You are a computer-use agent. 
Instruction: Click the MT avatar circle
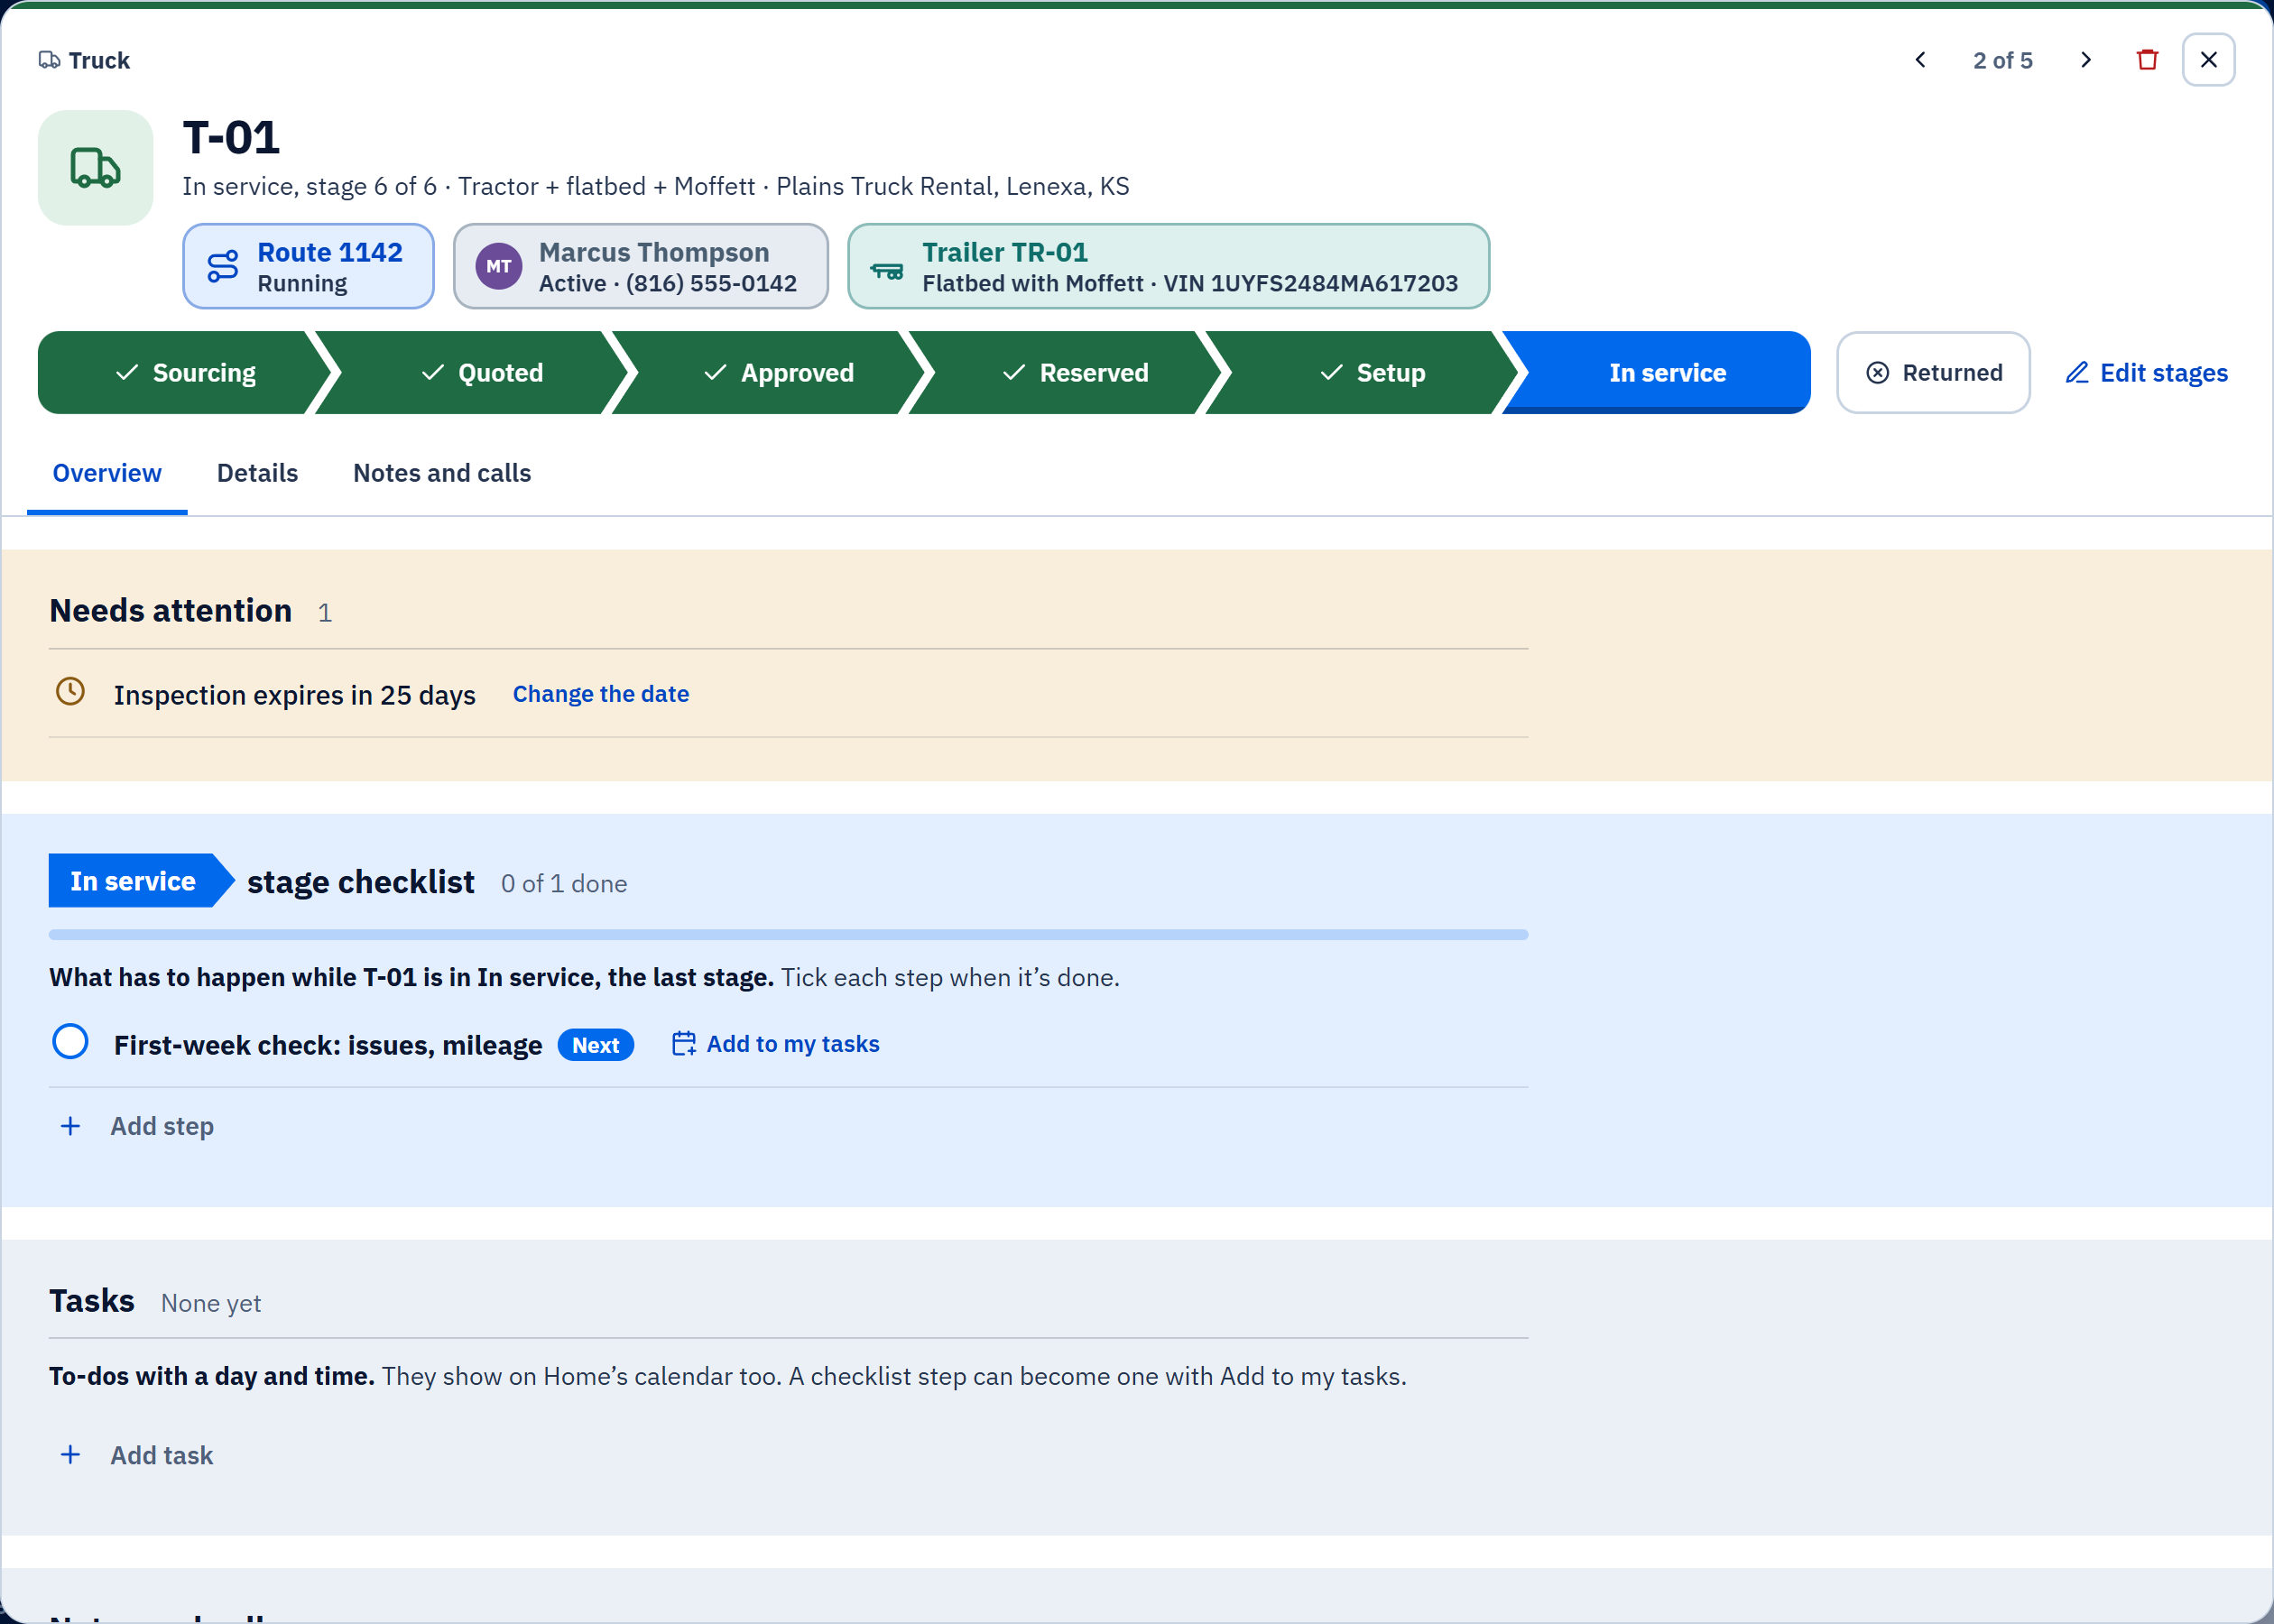[498, 266]
